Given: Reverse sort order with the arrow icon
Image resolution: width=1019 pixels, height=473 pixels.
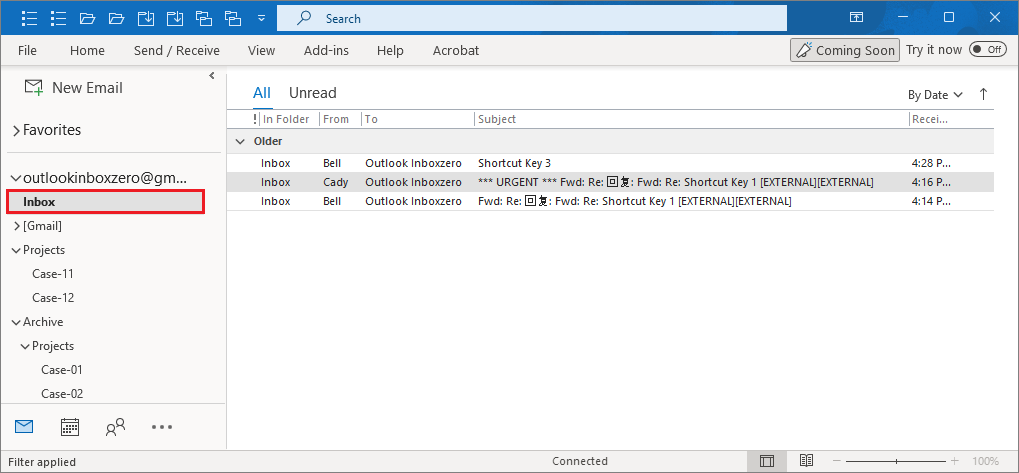Looking at the screenshot, I should coord(983,94).
